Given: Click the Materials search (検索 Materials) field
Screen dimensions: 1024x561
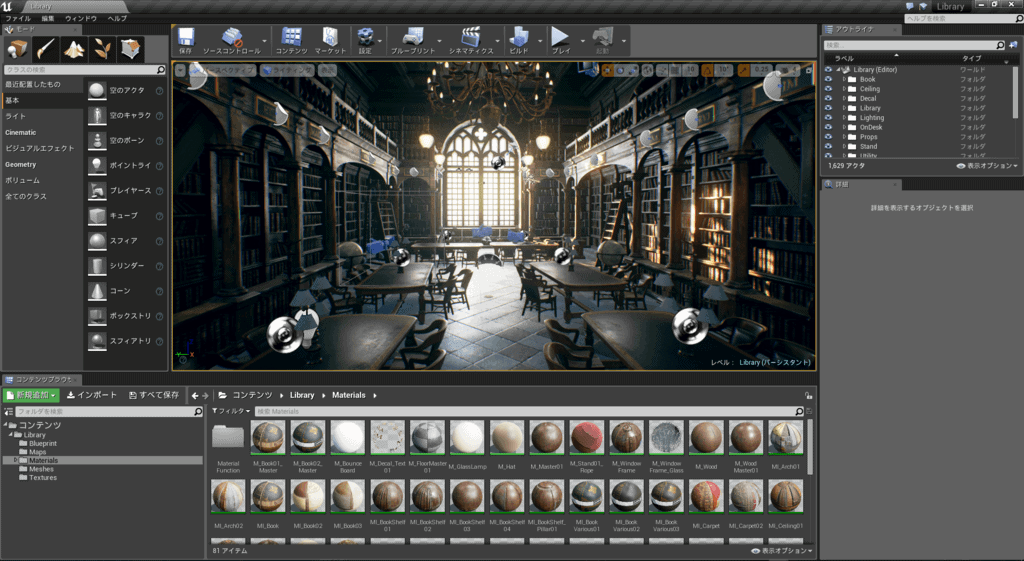Looking at the screenshot, I should click(529, 411).
